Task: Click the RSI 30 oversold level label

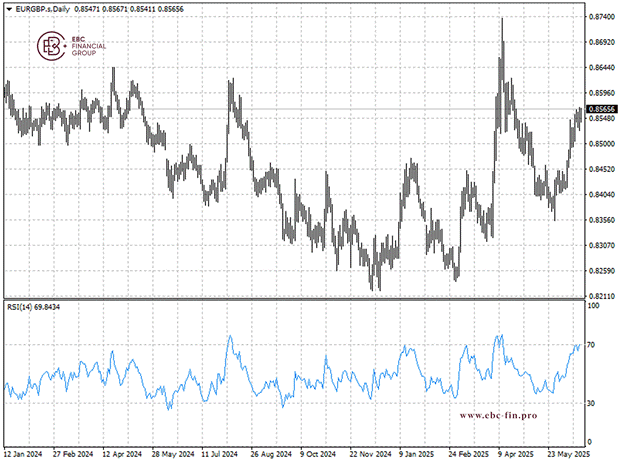Action: tap(591, 403)
